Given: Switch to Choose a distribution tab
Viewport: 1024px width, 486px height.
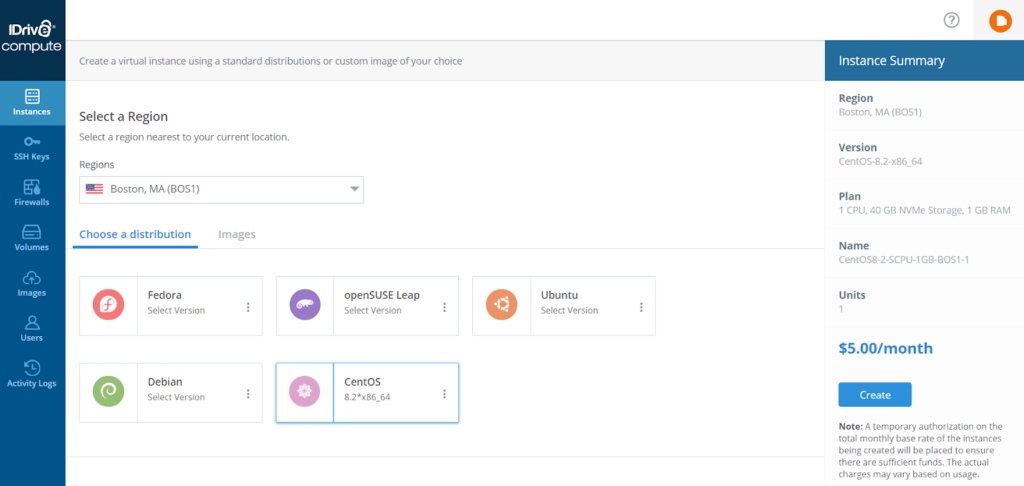Looking at the screenshot, I should (135, 234).
